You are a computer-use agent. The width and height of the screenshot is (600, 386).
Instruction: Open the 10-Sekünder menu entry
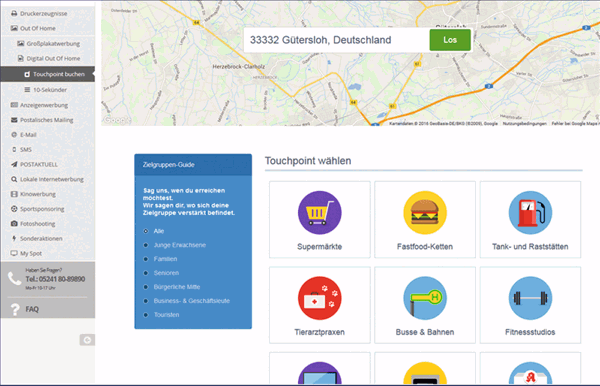[48, 90]
